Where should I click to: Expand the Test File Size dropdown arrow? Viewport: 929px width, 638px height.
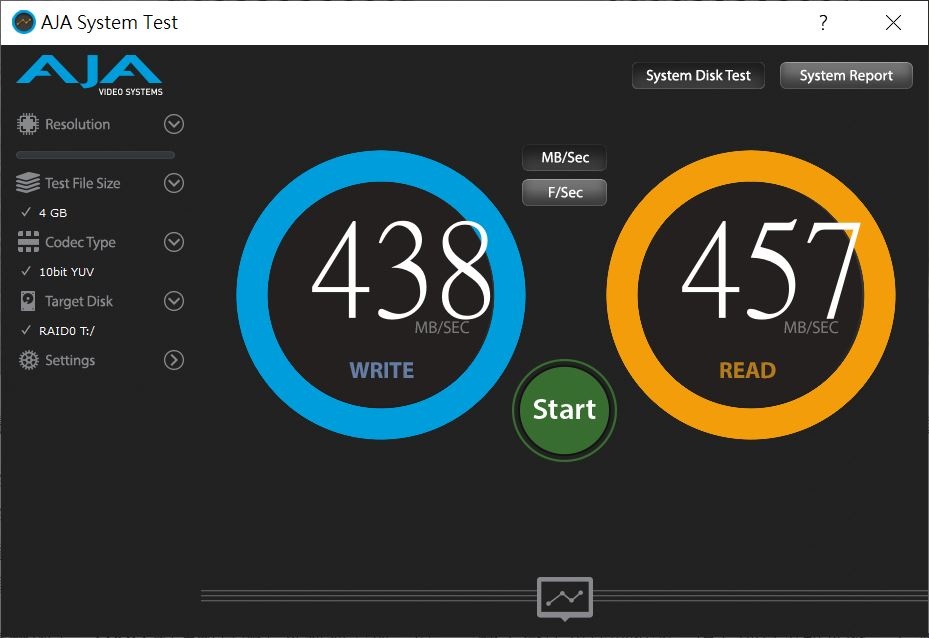tap(174, 183)
